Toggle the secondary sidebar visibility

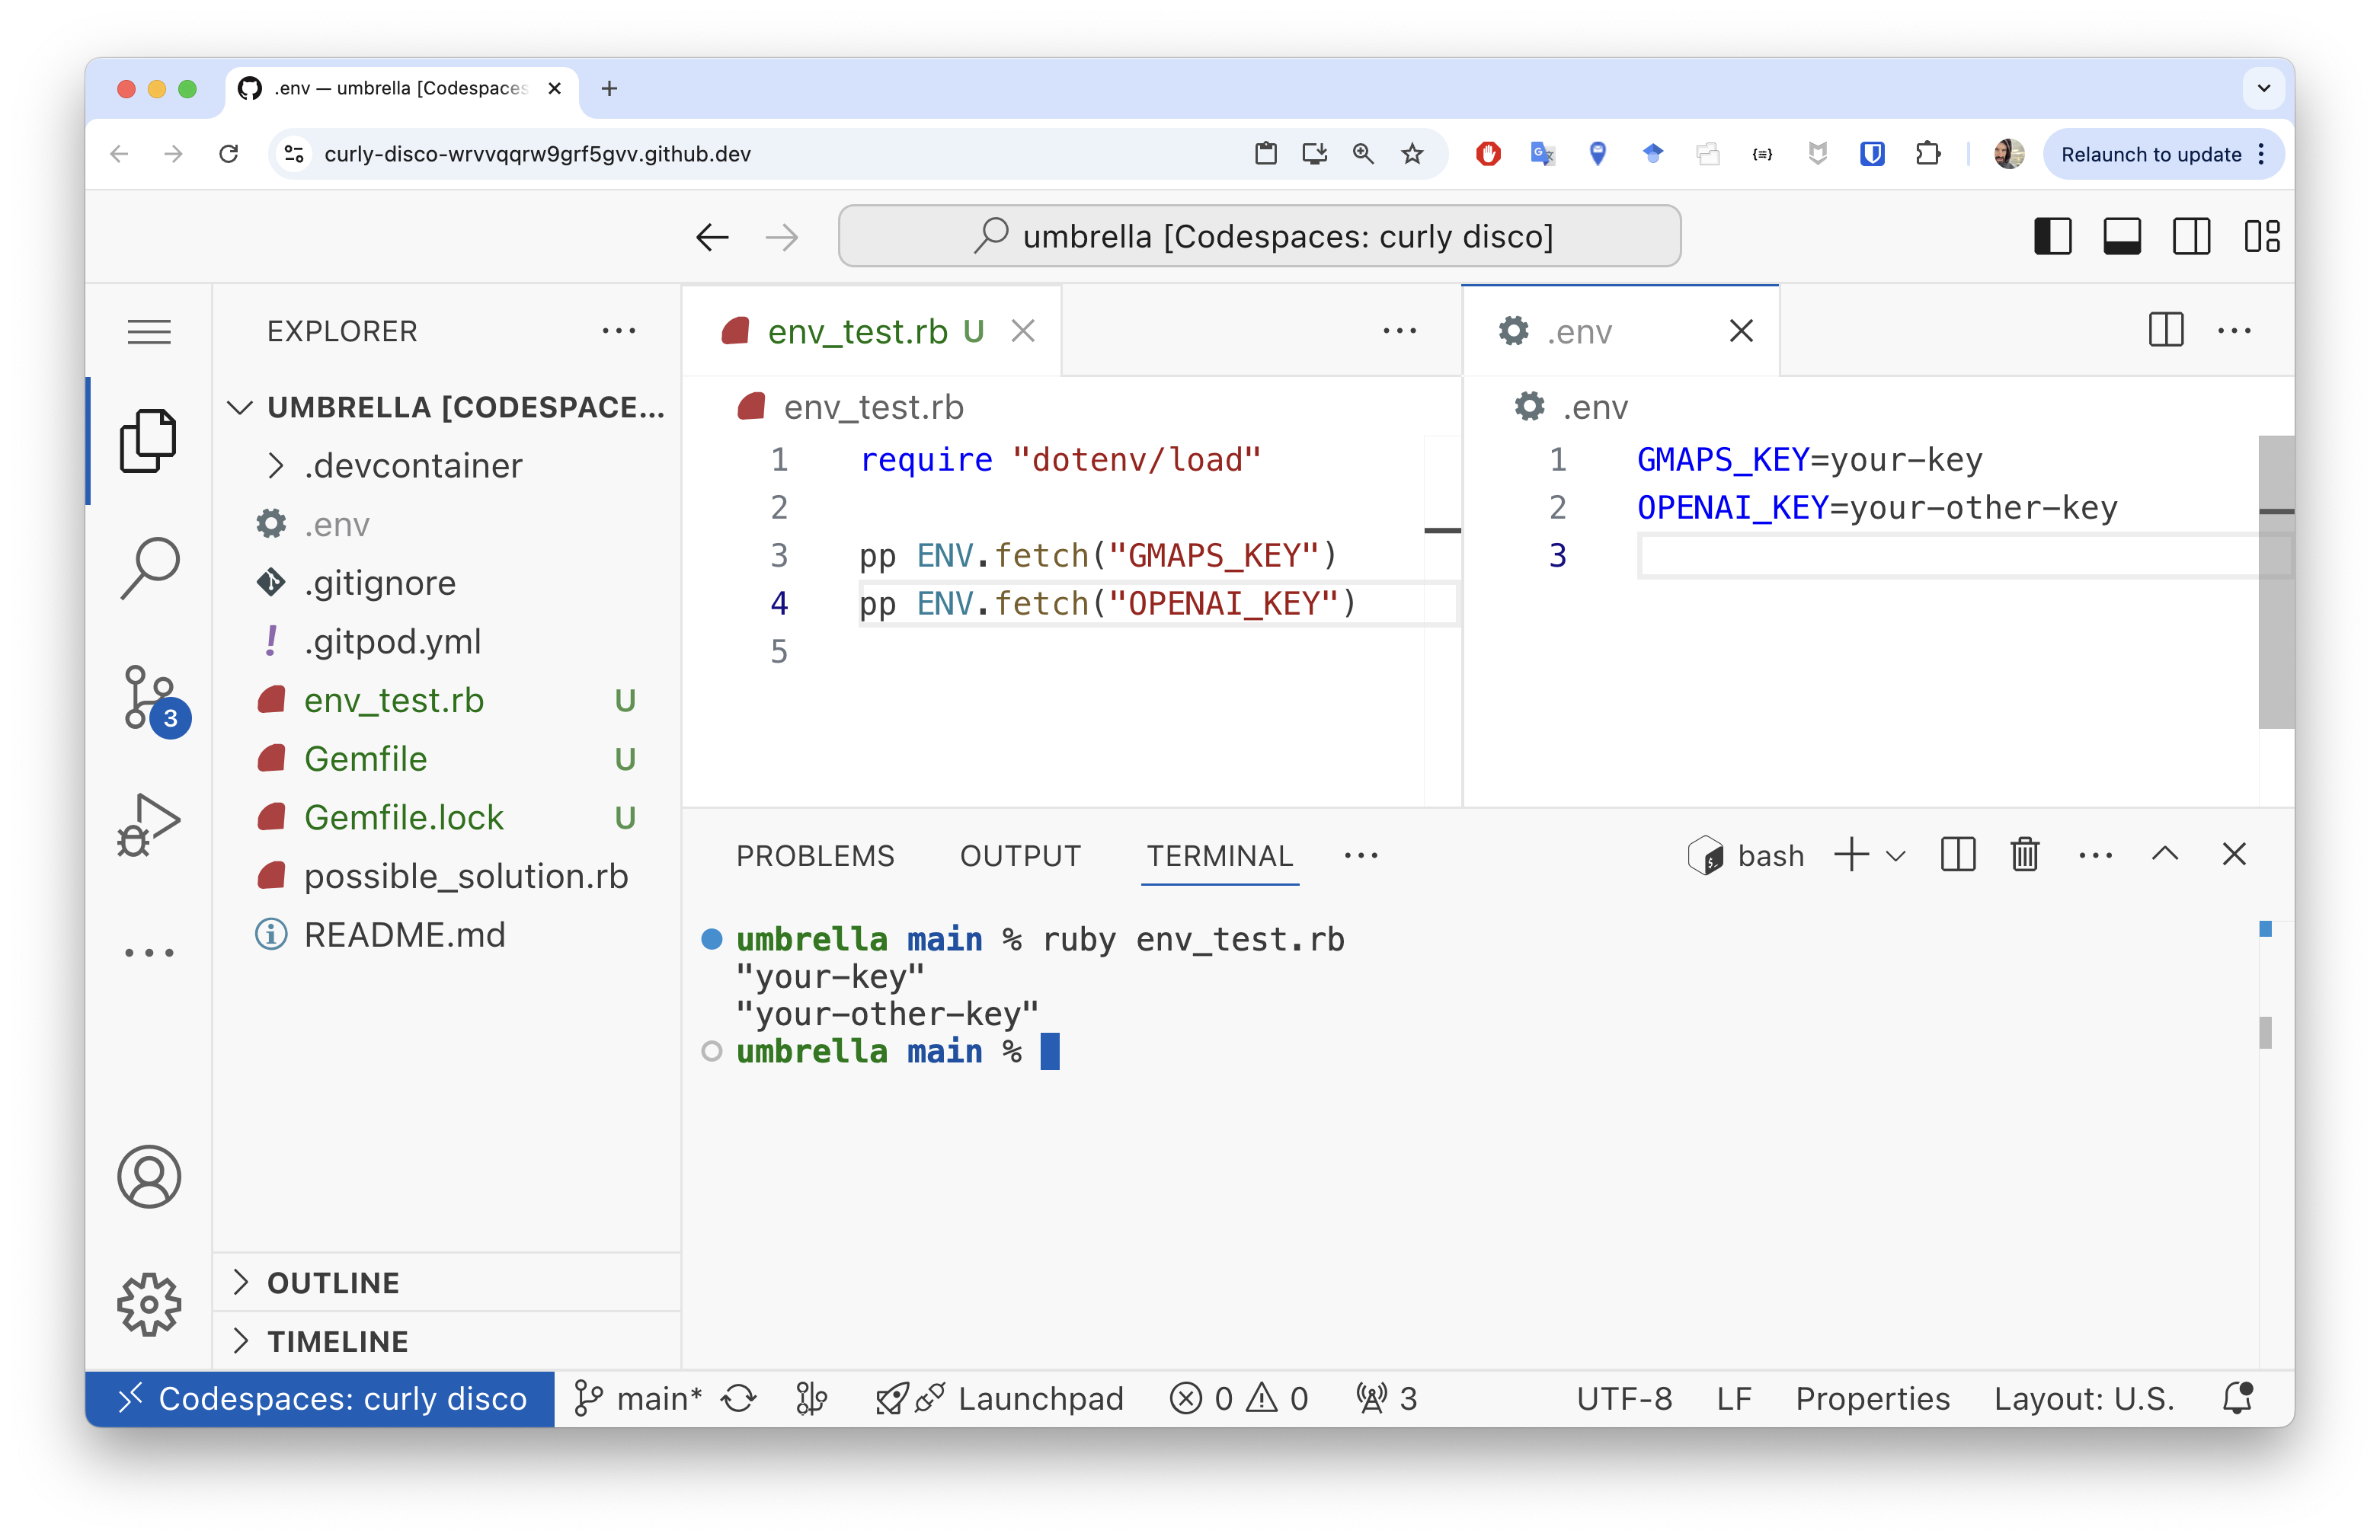2191,236
